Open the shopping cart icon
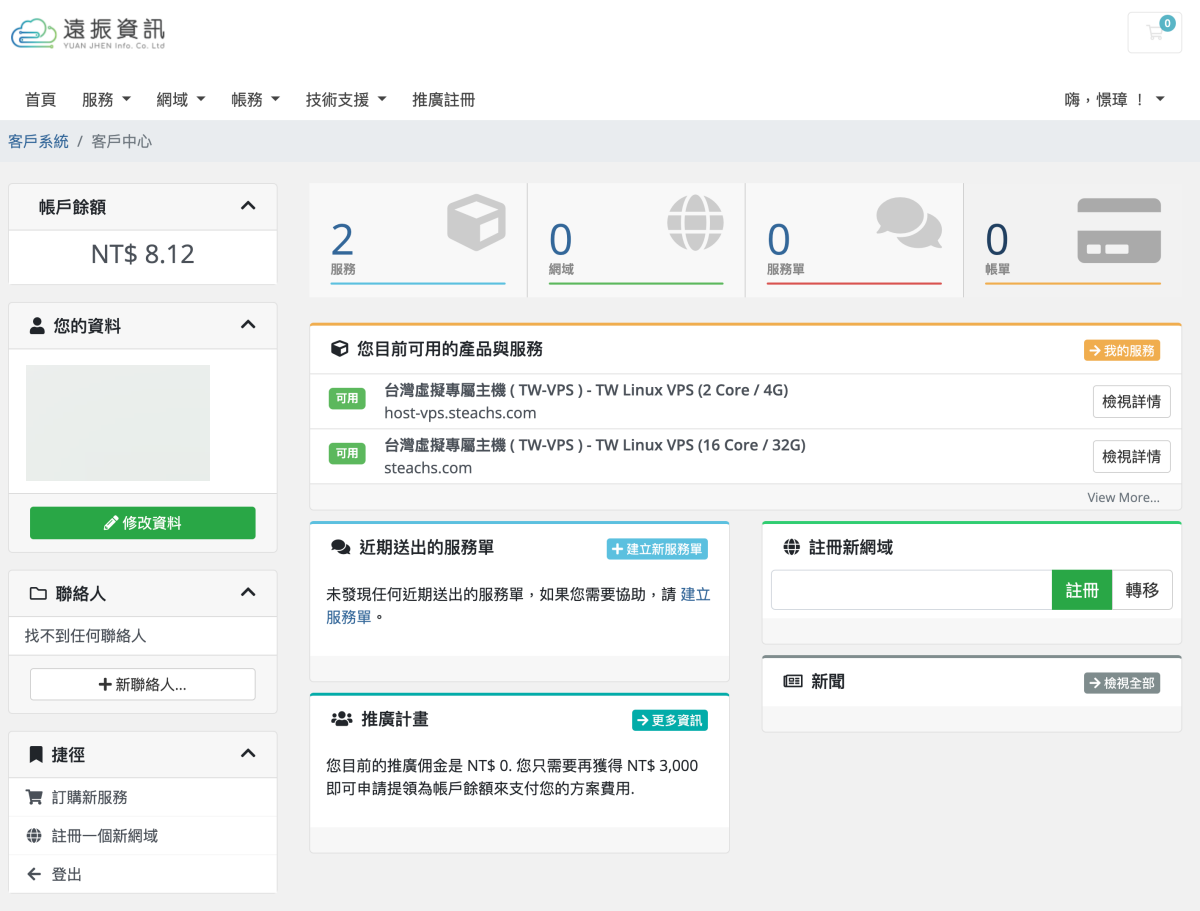This screenshot has height=911, width=1200. (x=1155, y=32)
